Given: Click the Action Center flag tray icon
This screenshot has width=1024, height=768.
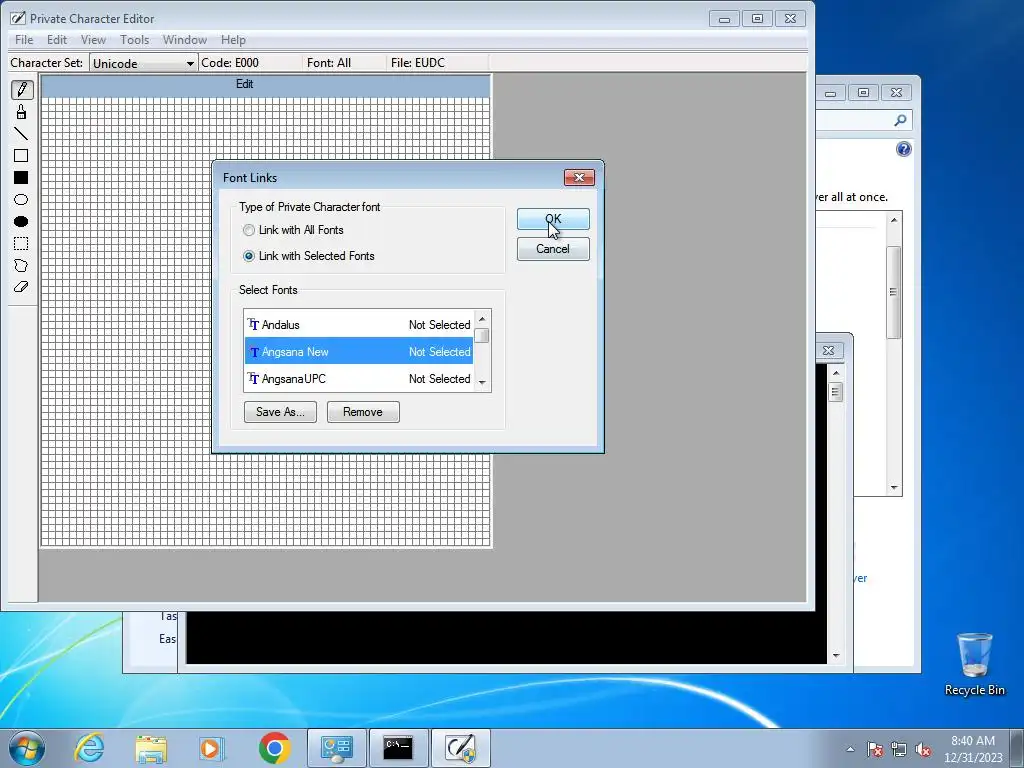Looking at the screenshot, I should click(x=875, y=750).
